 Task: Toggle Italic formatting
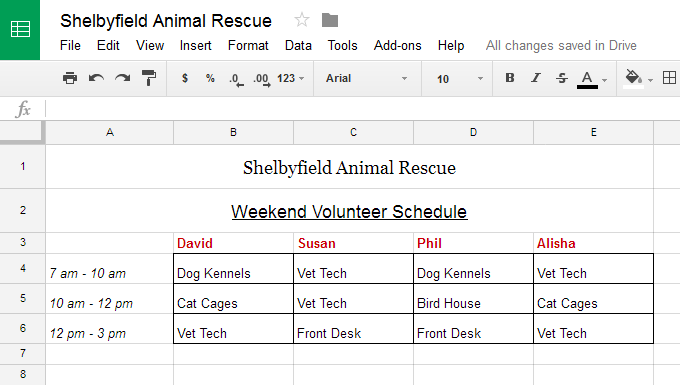536,78
